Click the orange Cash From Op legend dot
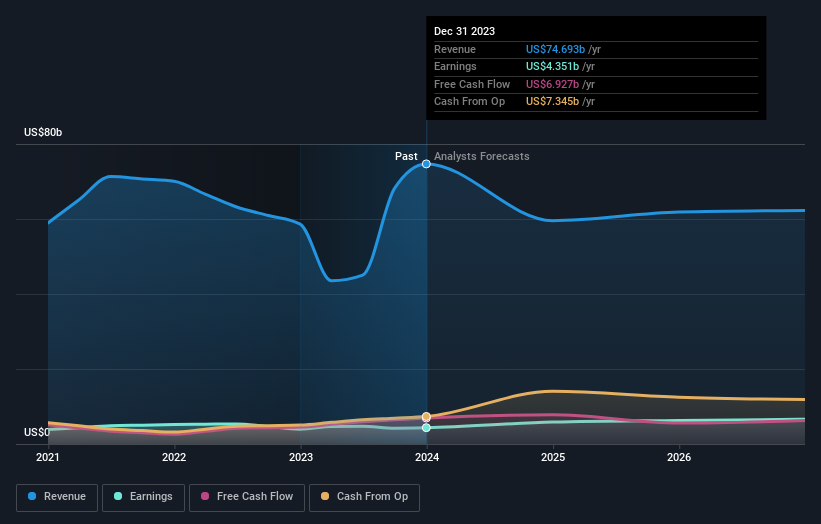The image size is (821, 524). (x=325, y=496)
